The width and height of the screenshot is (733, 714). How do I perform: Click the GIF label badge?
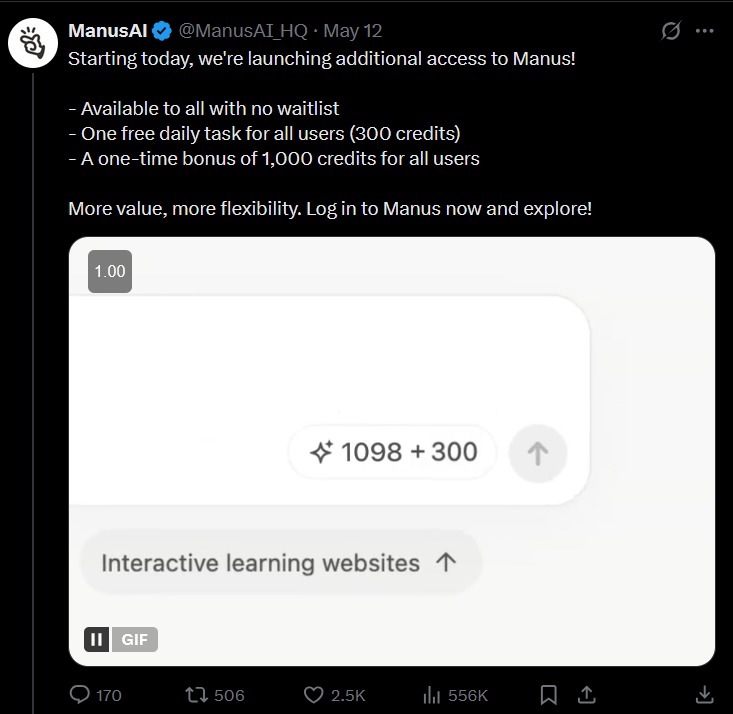(134, 639)
